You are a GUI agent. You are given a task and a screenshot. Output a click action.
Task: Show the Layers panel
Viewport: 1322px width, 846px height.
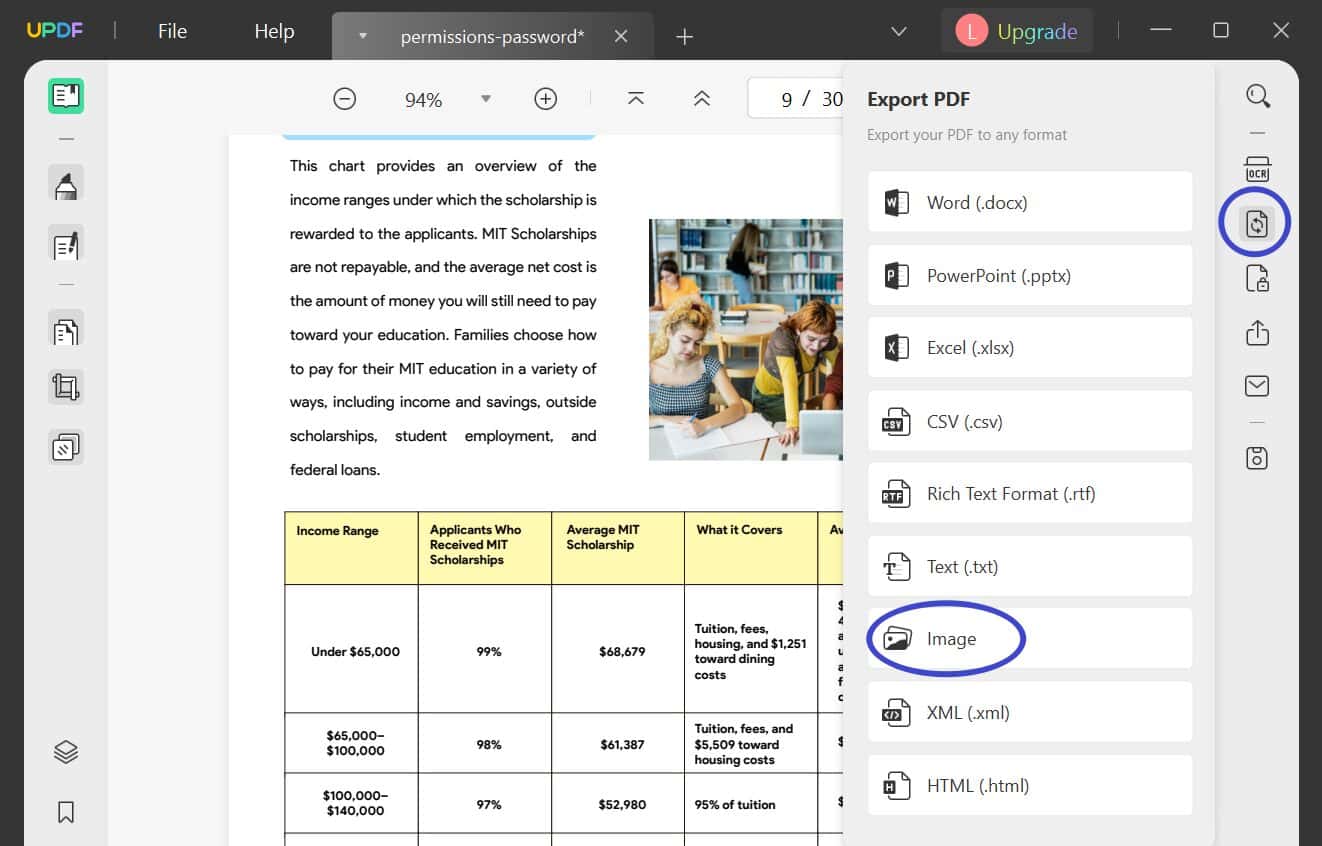[66, 752]
